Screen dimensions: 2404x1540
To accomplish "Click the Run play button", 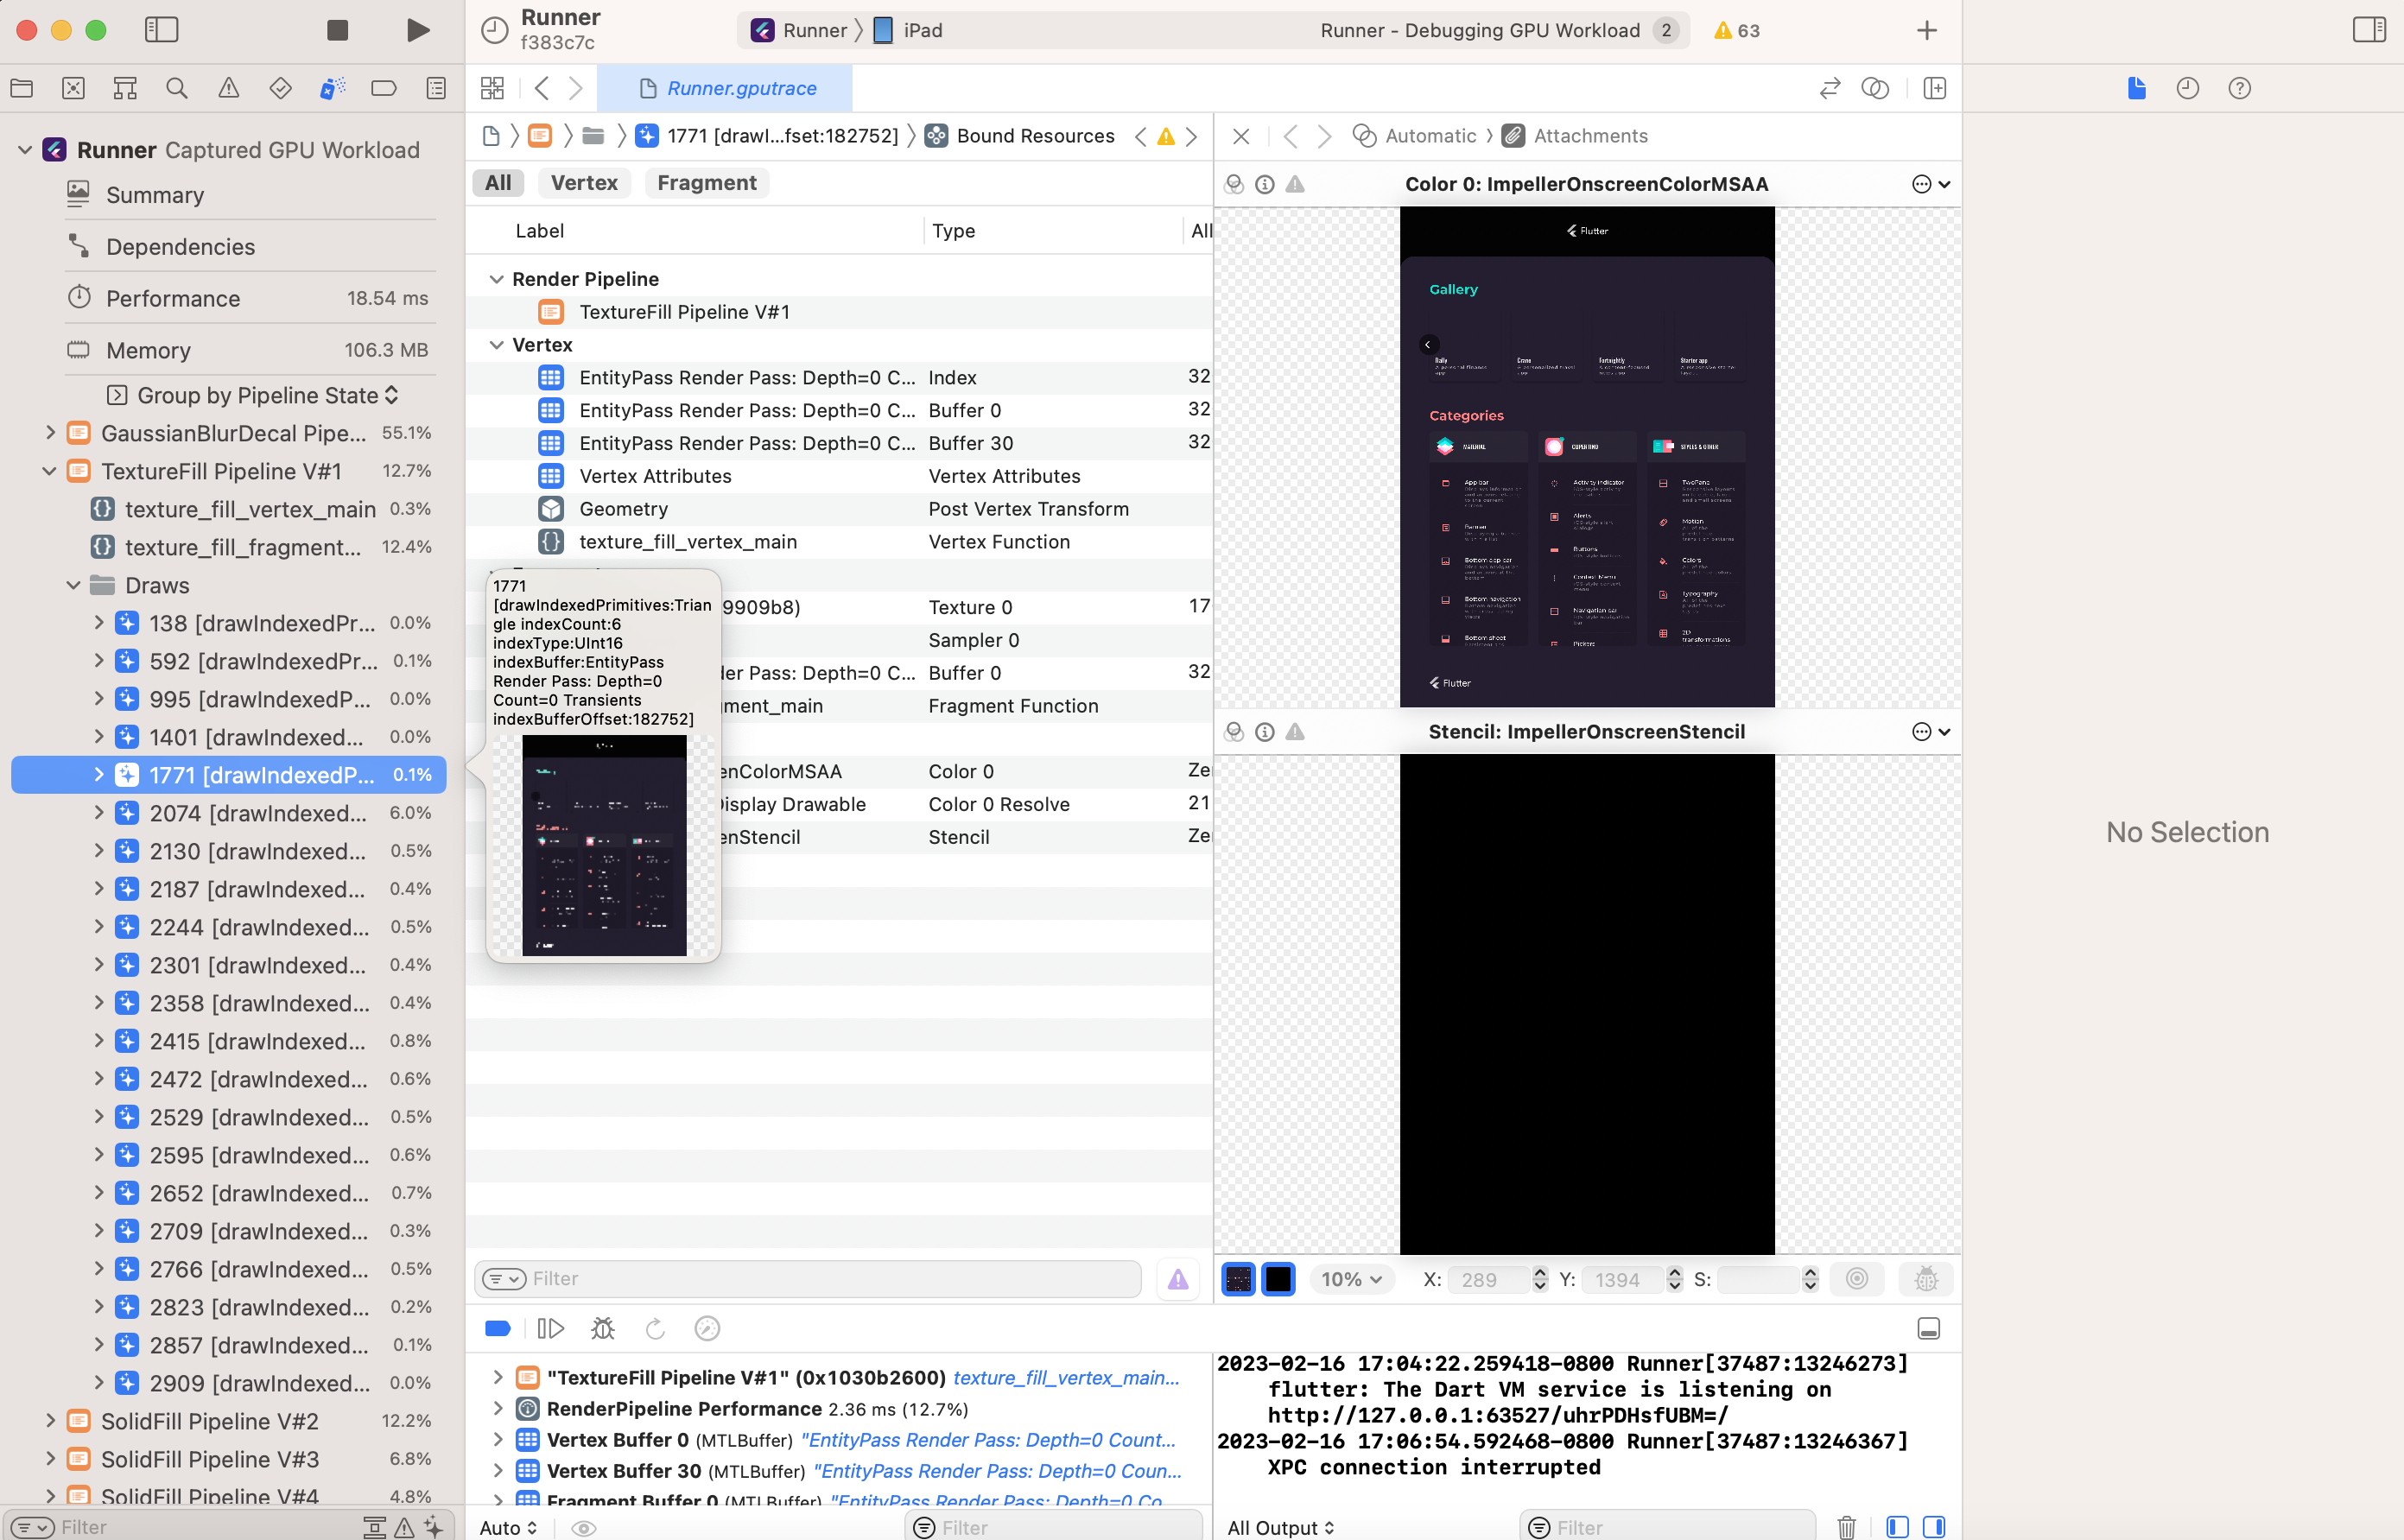I will click(418, 30).
